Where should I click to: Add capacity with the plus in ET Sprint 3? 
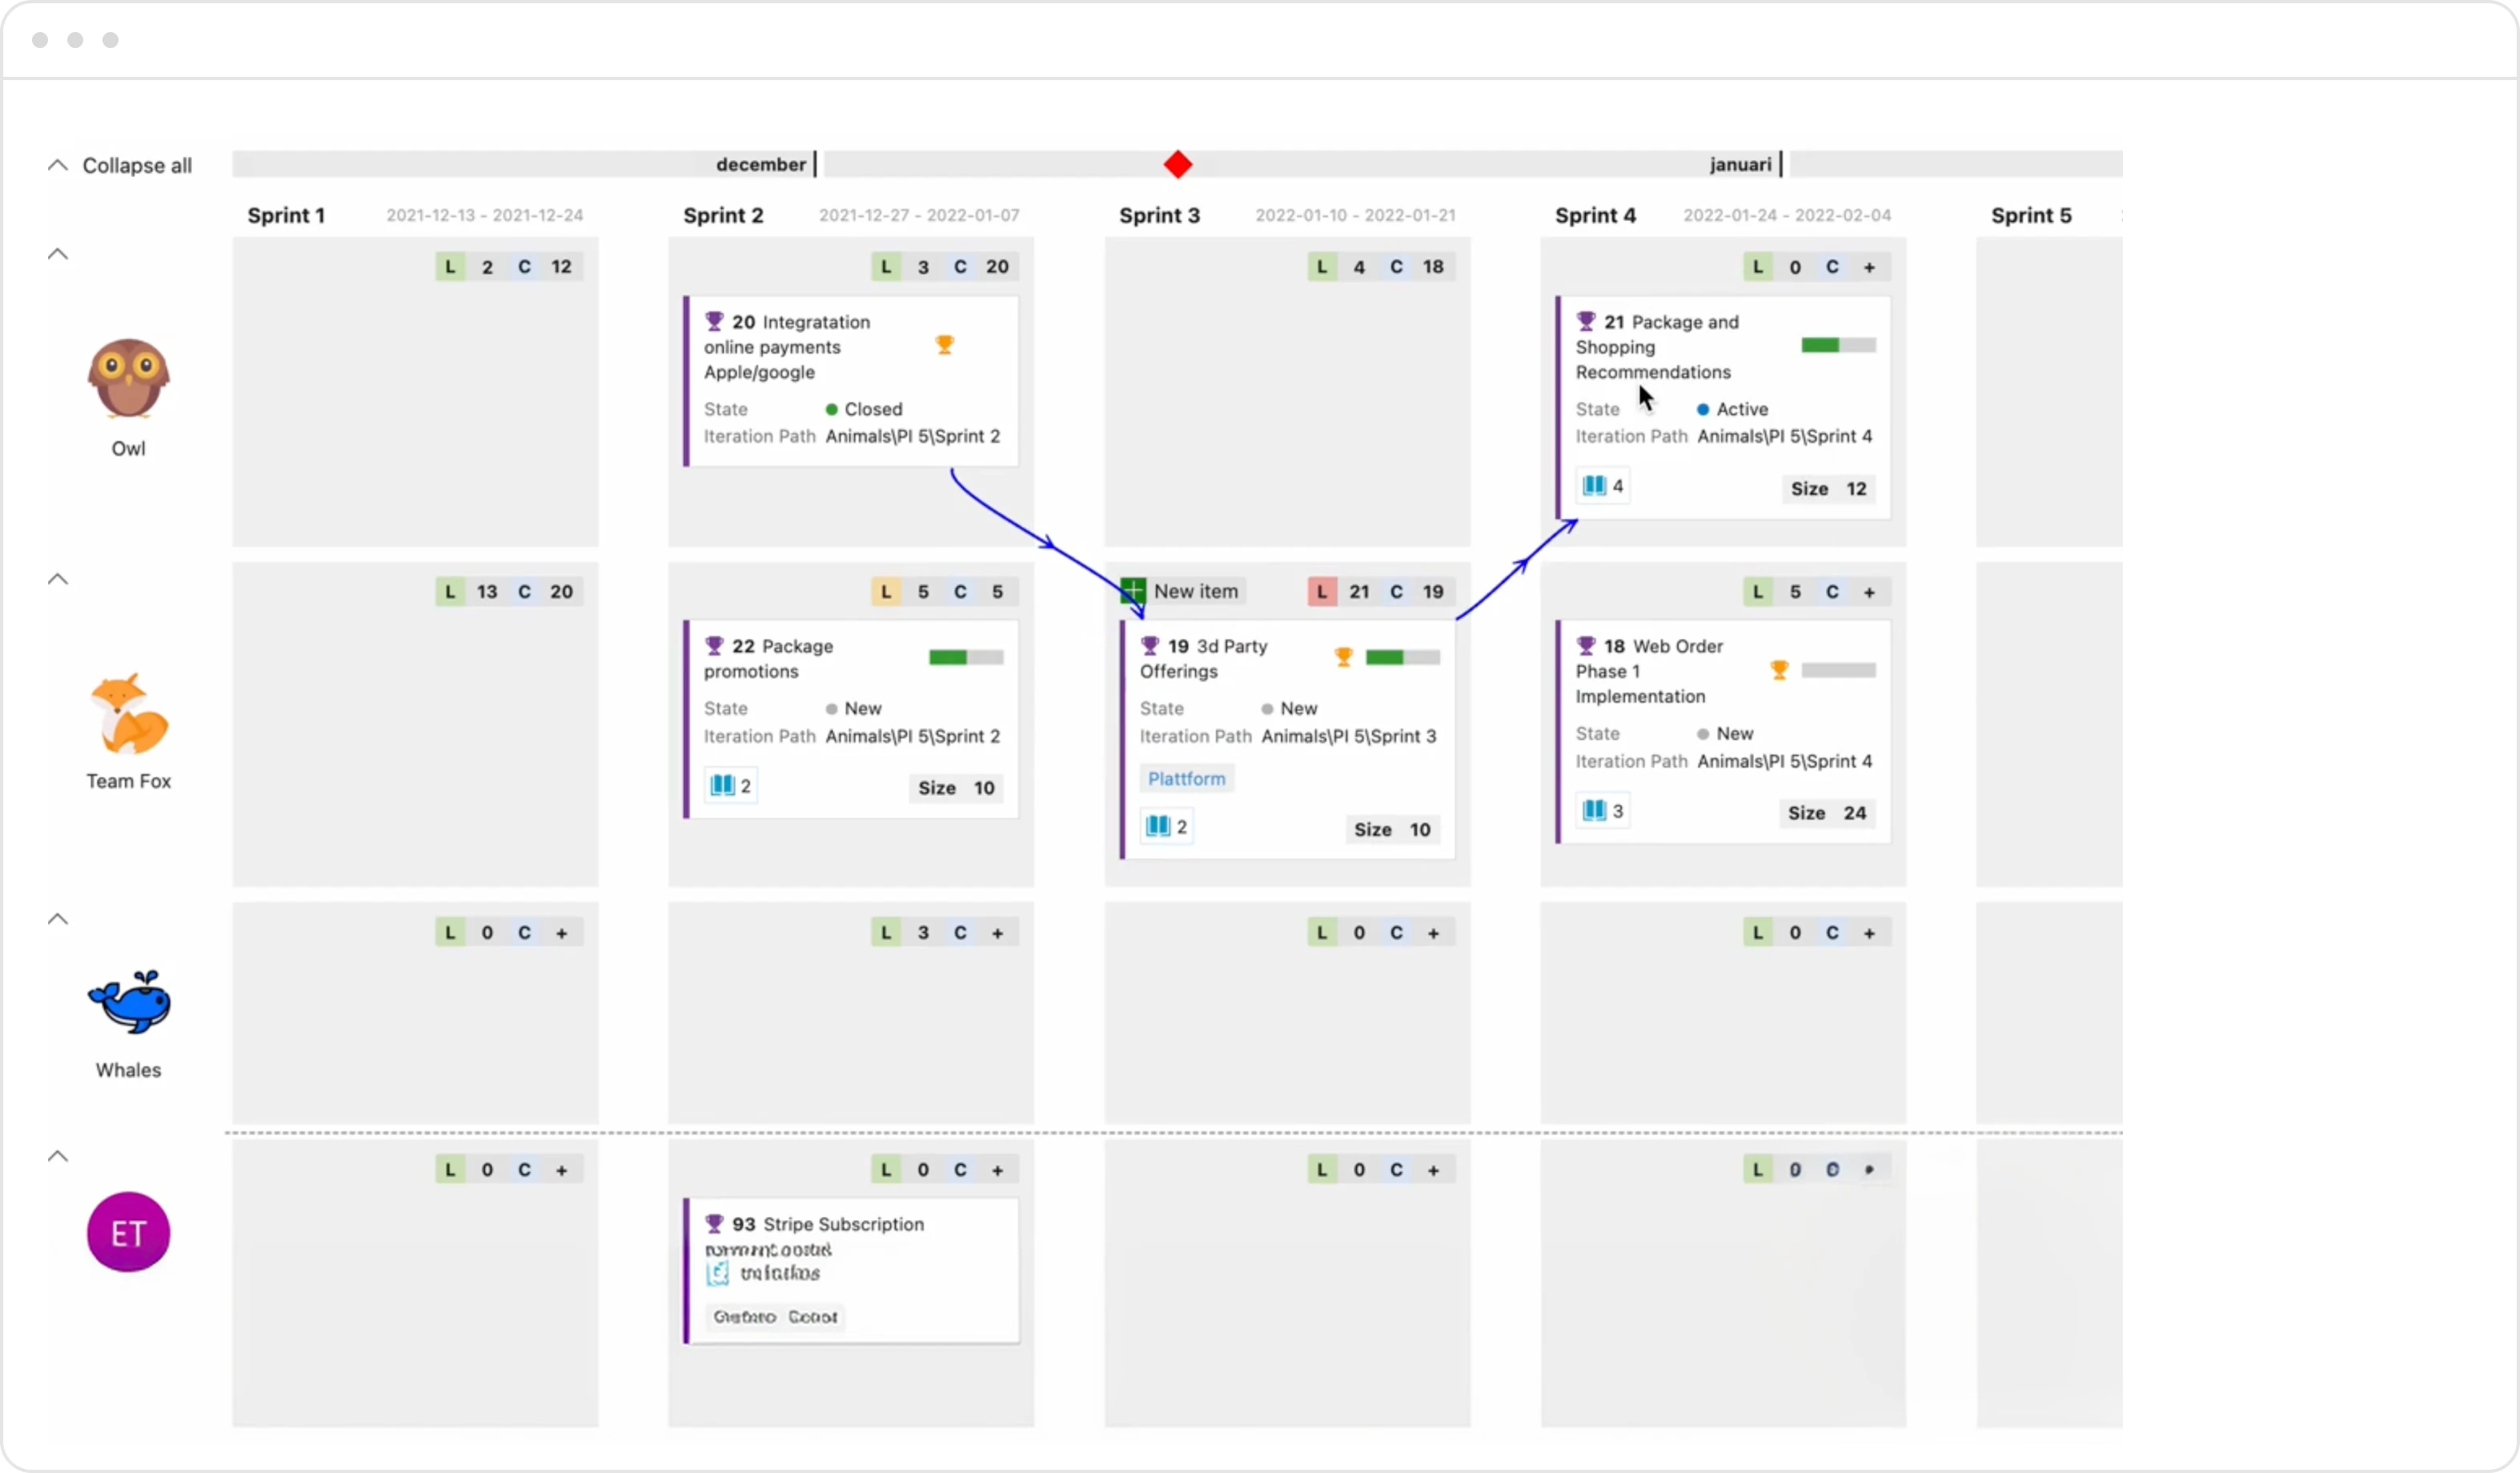[x=1434, y=1170]
